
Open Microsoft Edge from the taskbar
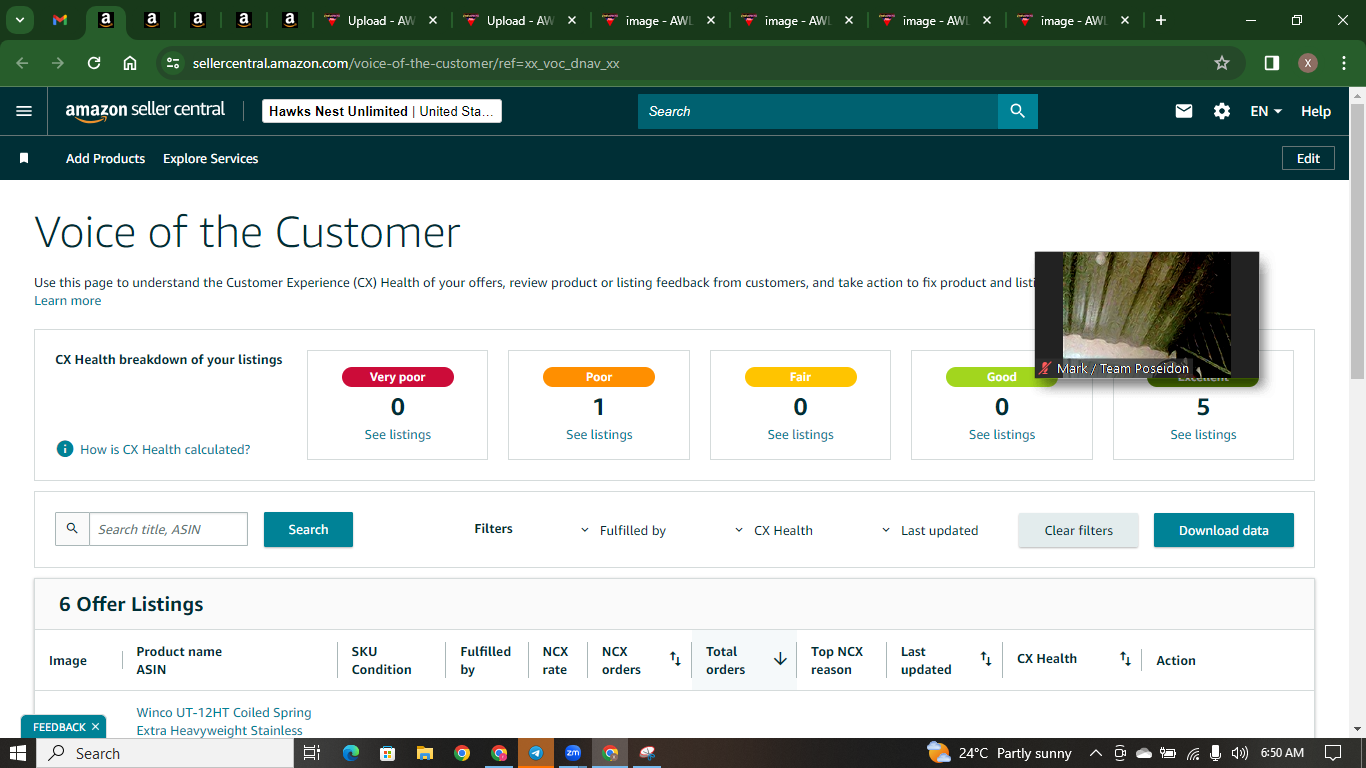(351, 753)
